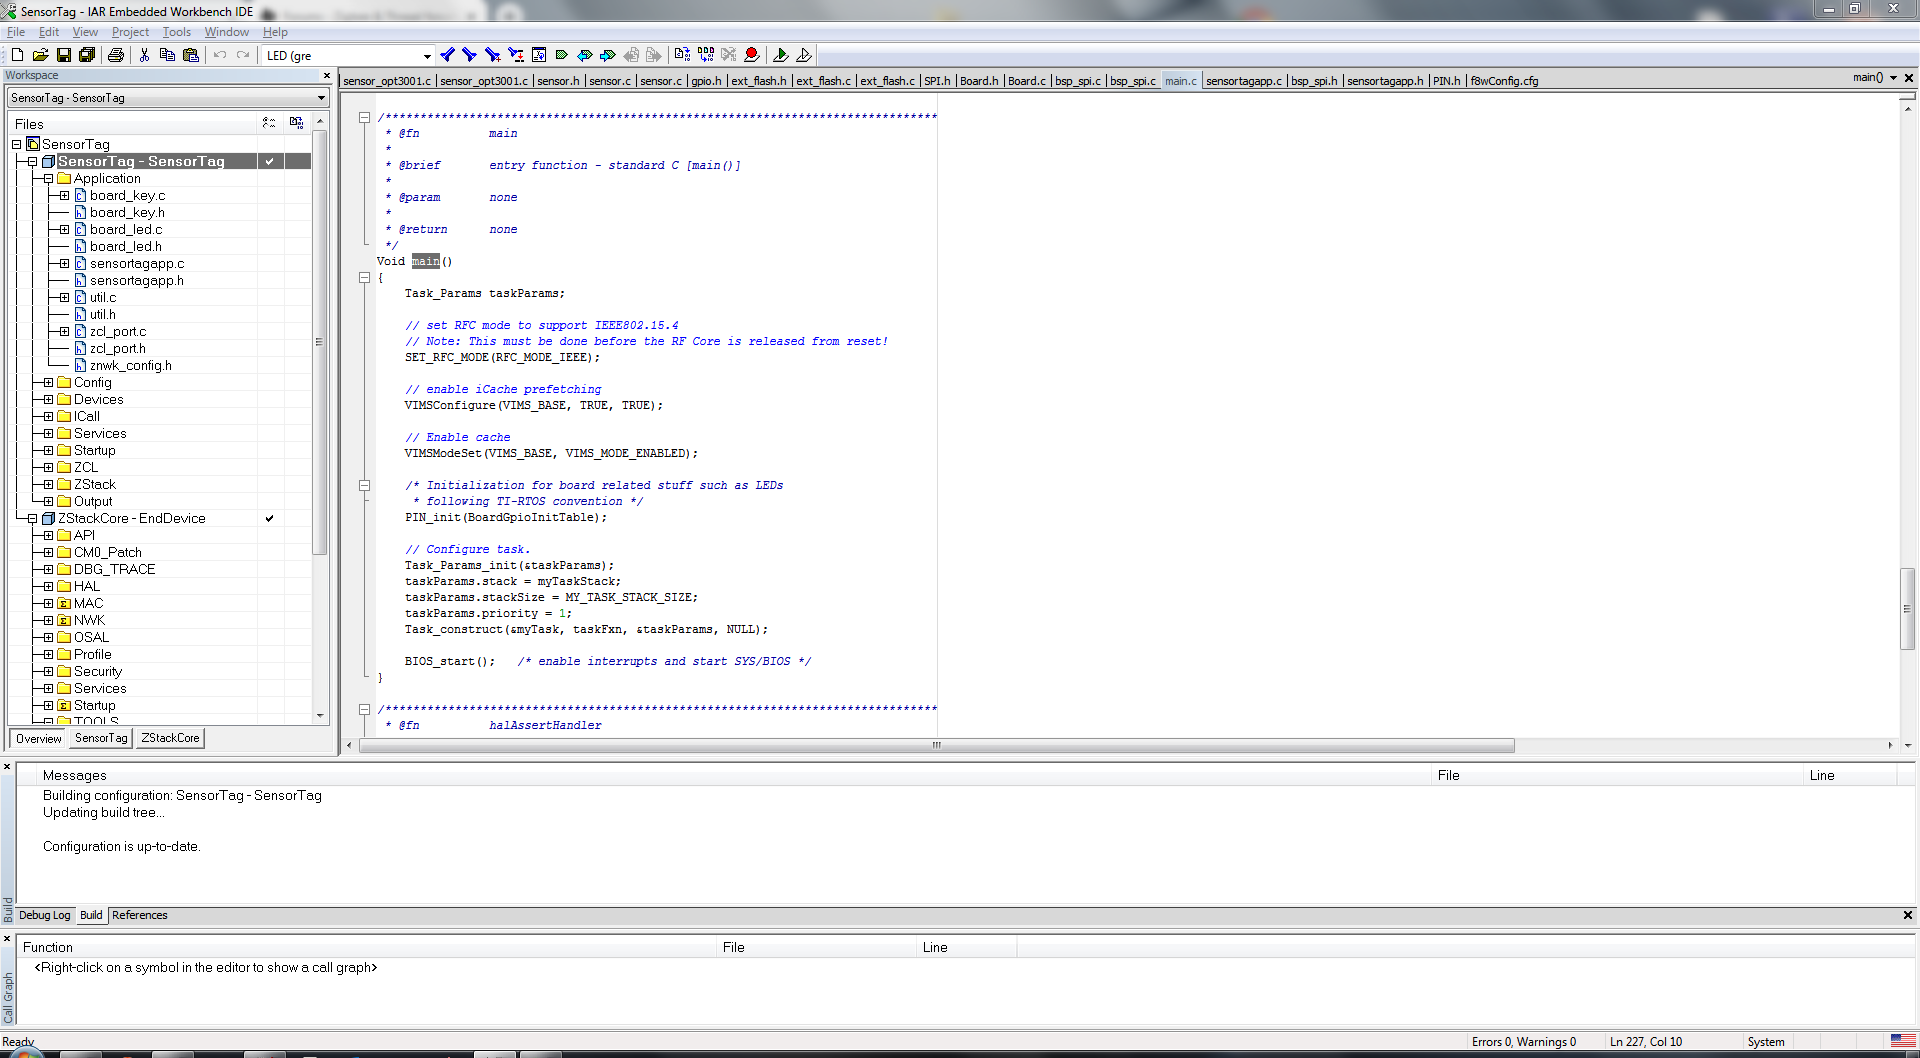The height and width of the screenshot is (1058, 1920).
Task: Click the Redo arrow icon
Action: 243,55
